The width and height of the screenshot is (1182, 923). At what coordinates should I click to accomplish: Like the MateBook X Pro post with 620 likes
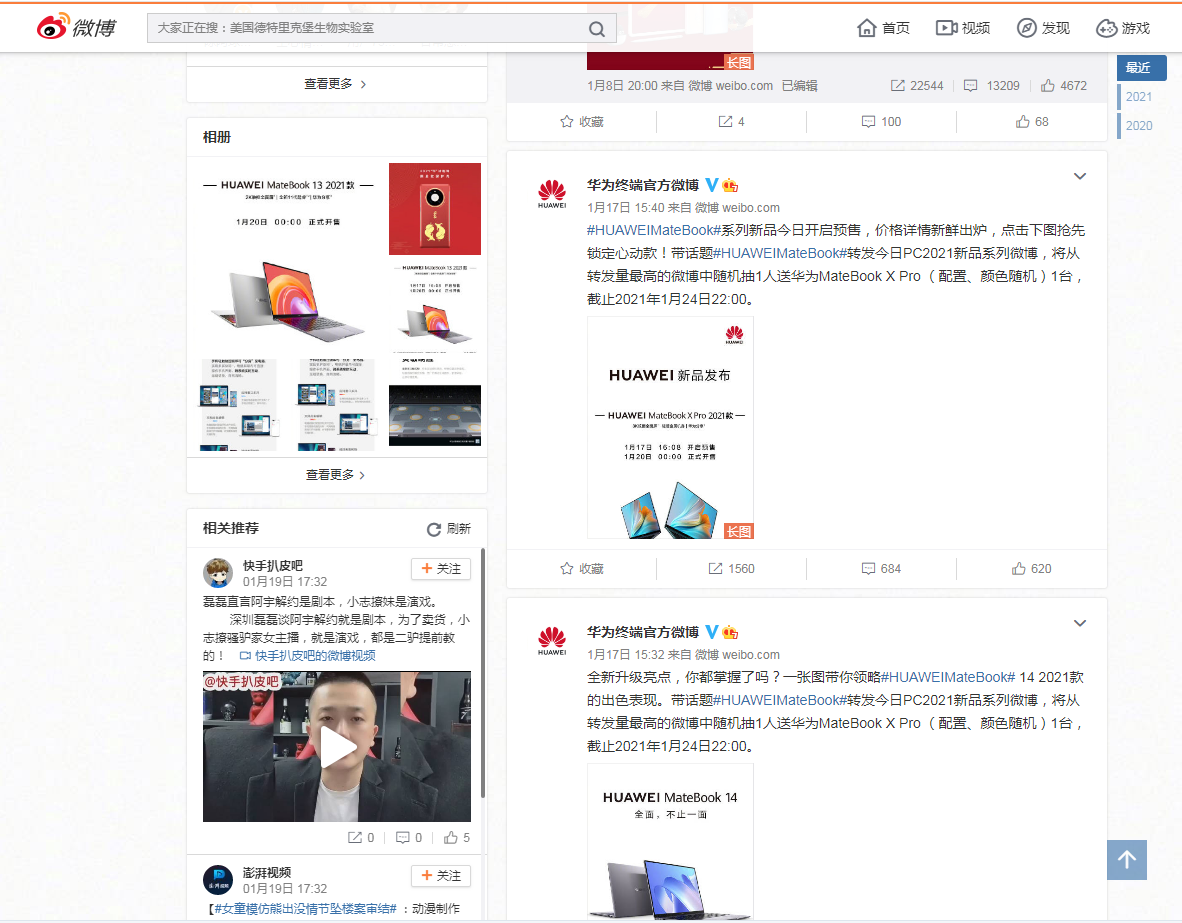(x=1031, y=568)
